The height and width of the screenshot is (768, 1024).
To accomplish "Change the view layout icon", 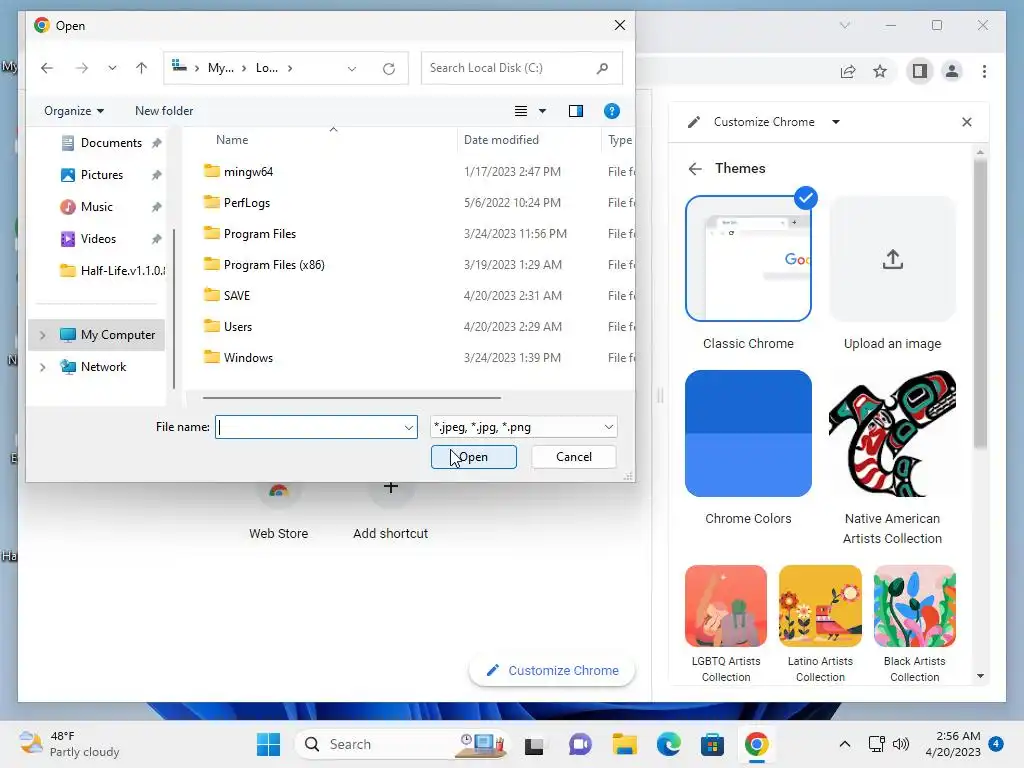I will (x=520, y=111).
